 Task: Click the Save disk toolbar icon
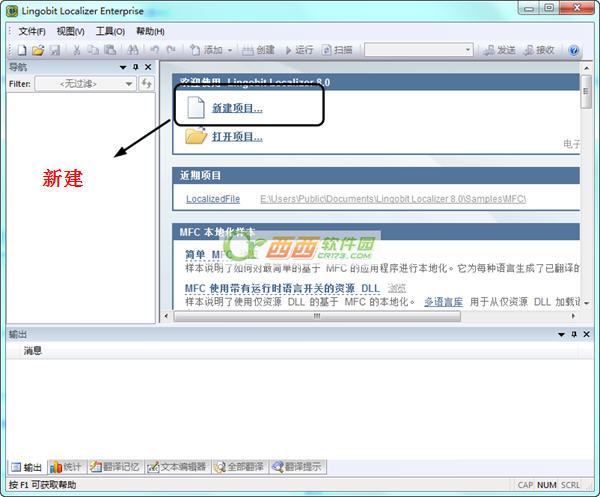coord(55,50)
